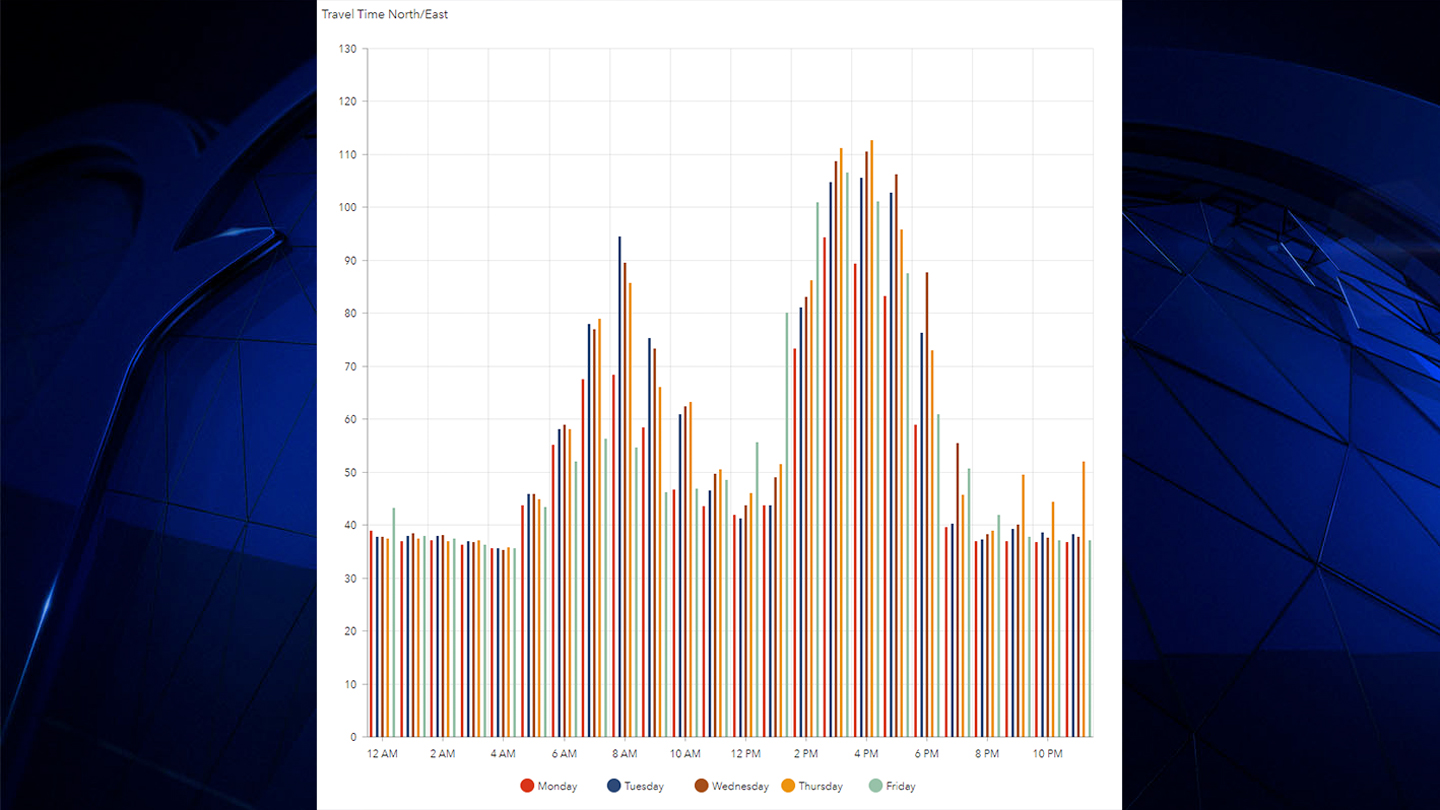Hide the Tuesday series via its legend label

(x=644, y=787)
